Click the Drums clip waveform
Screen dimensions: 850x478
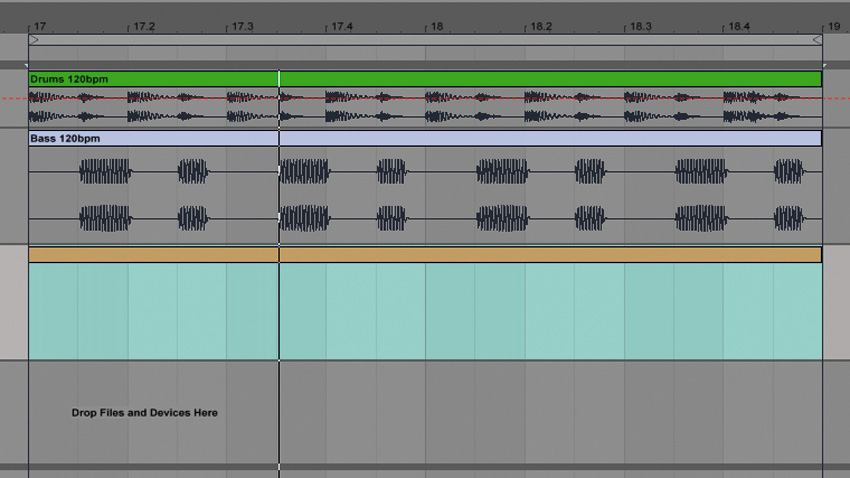pyautogui.click(x=425, y=107)
